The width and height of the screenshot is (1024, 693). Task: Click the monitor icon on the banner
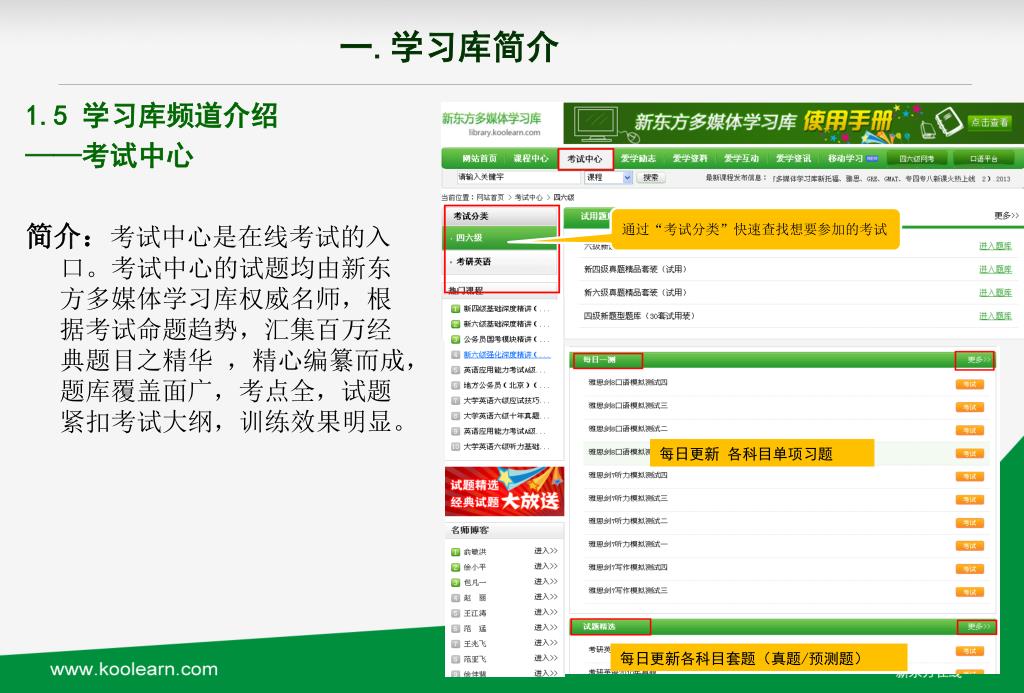596,123
